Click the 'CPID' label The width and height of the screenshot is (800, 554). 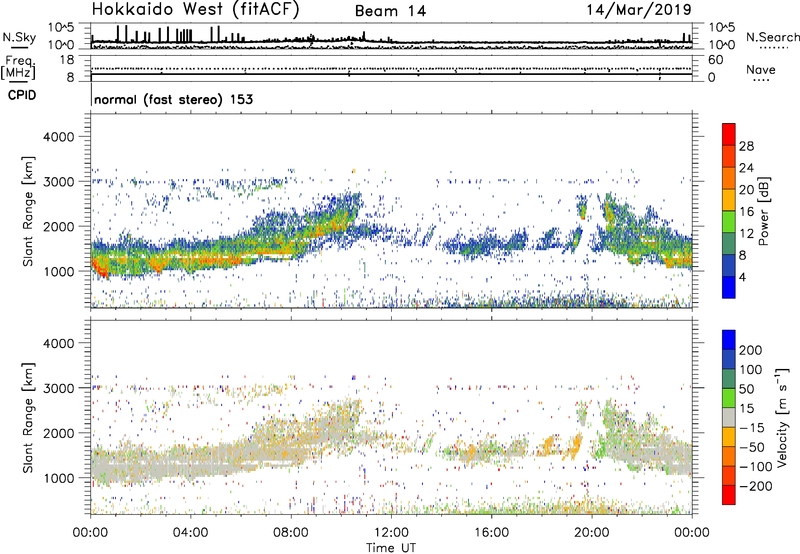click(22, 95)
